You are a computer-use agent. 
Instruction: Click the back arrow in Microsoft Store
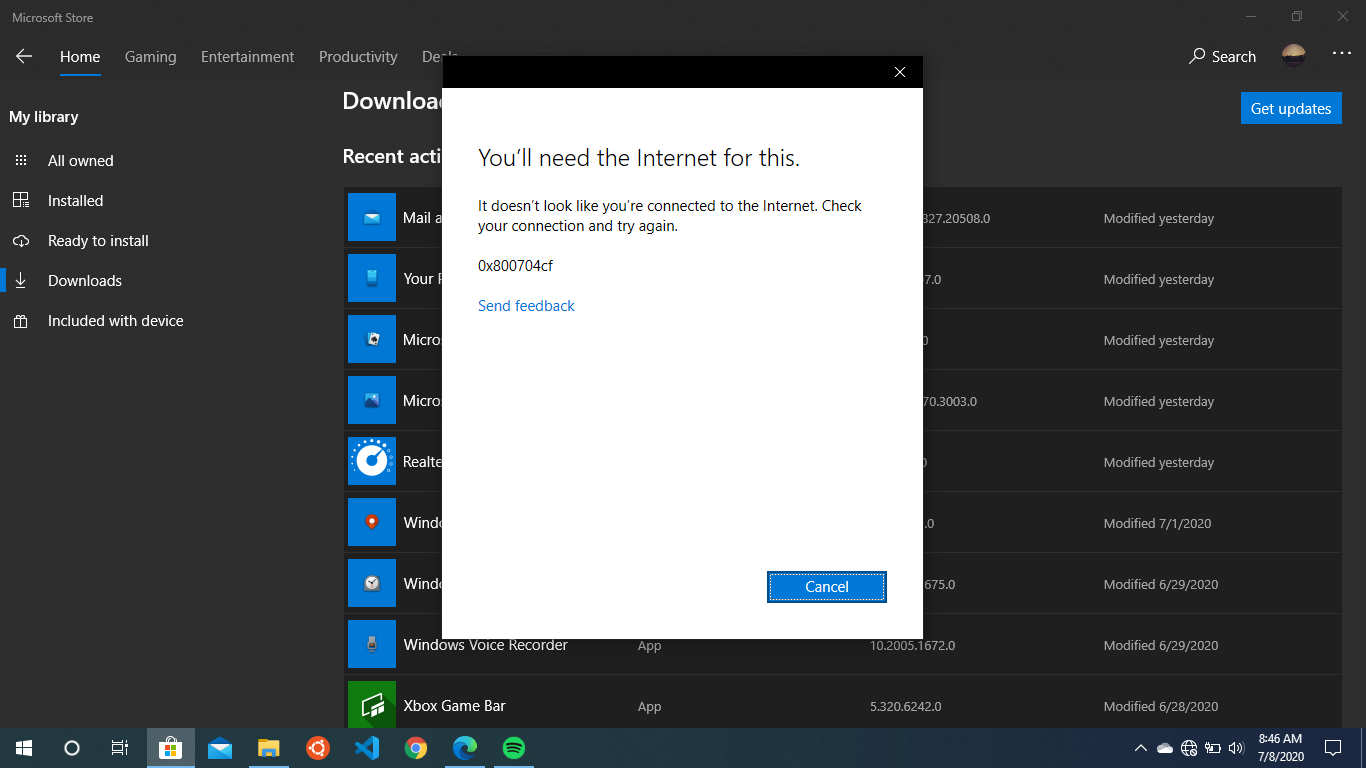(24, 57)
